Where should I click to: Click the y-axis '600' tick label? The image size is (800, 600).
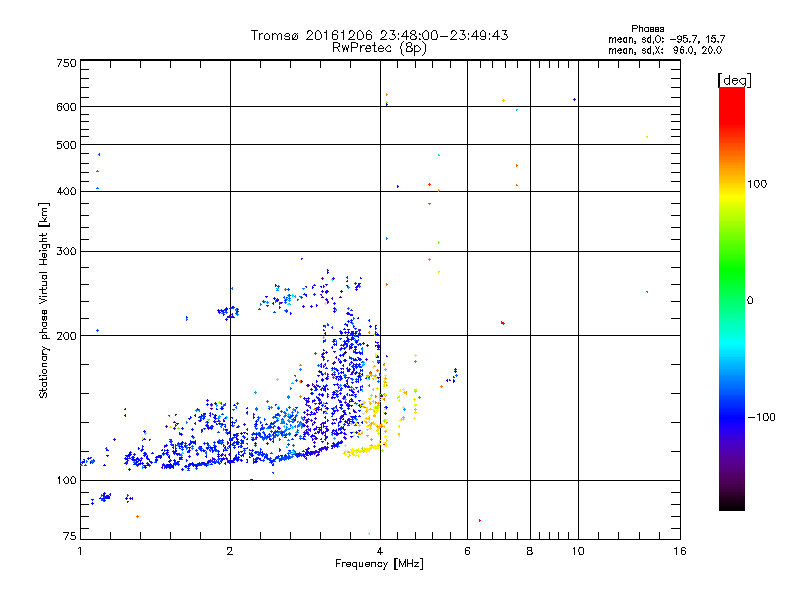(x=66, y=107)
